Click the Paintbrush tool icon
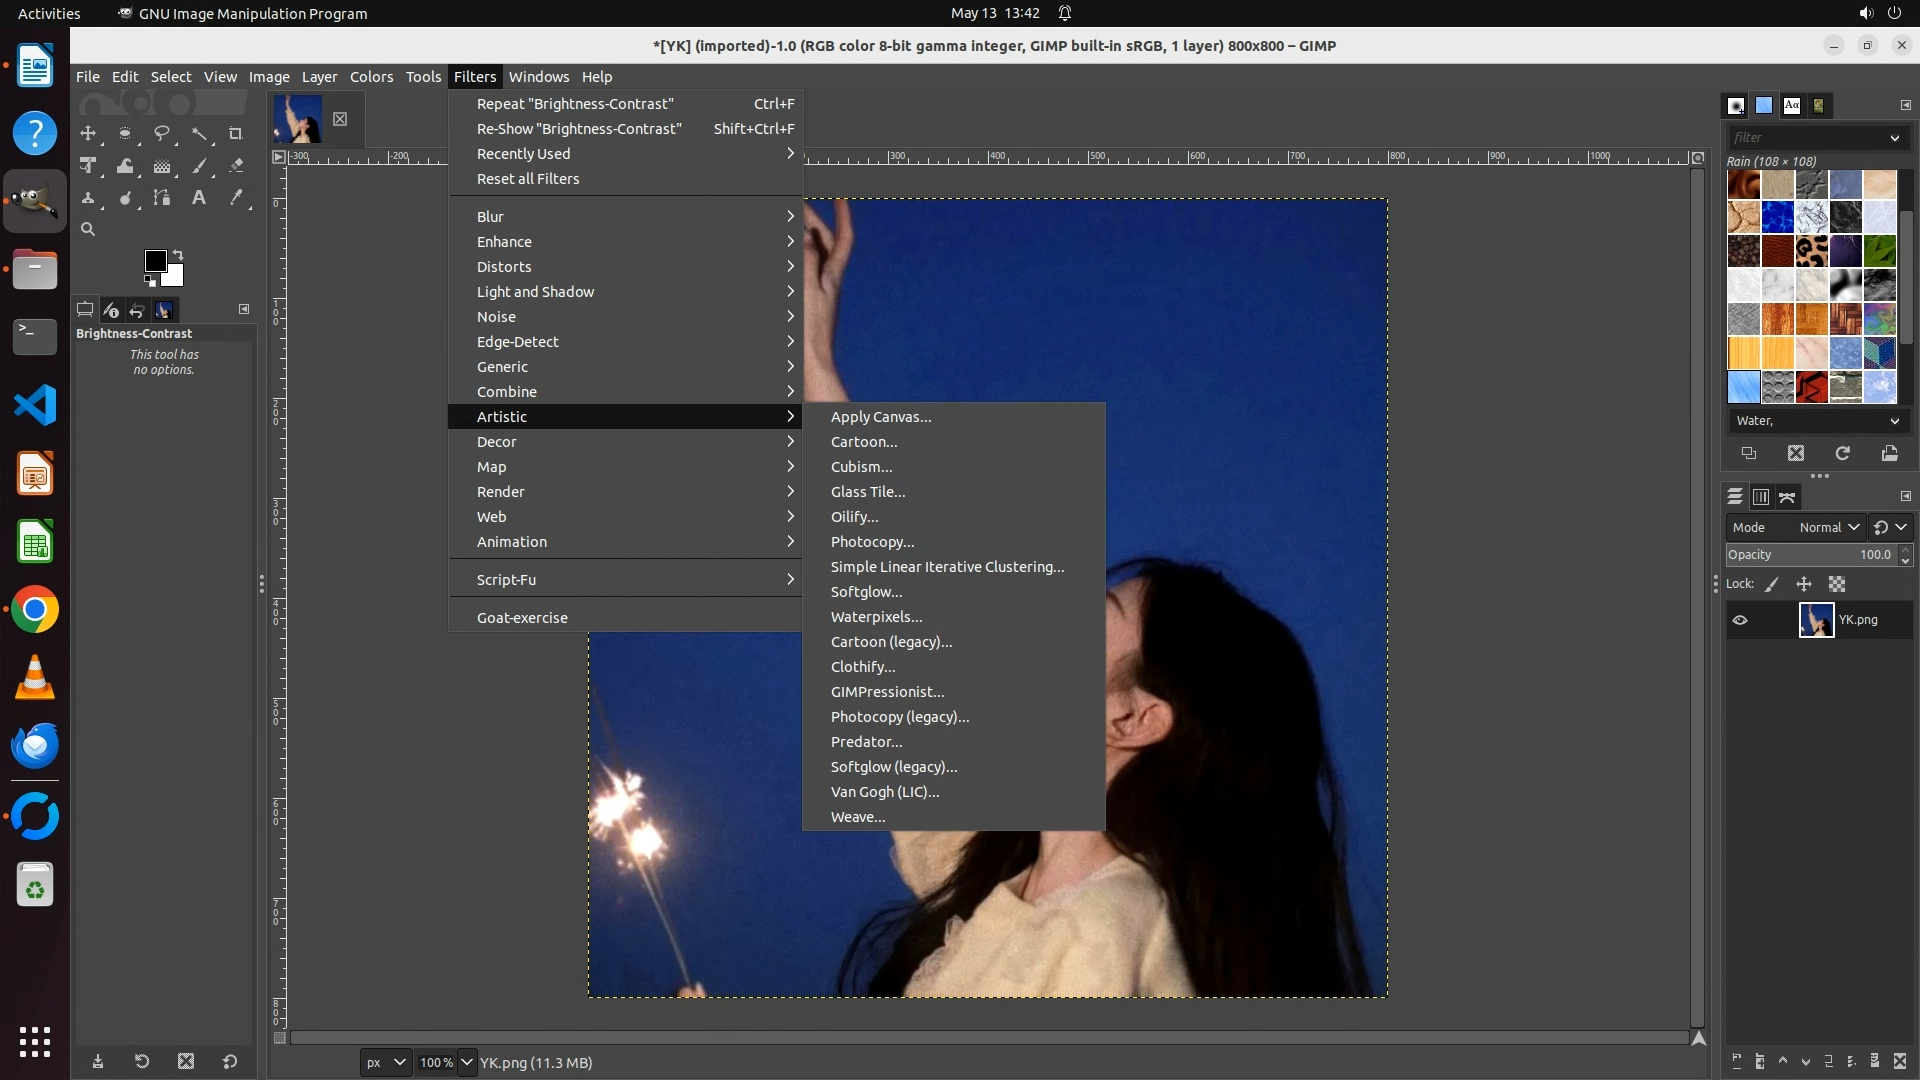Image resolution: width=1920 pixels, height=1080 pixels. [199, 166]
